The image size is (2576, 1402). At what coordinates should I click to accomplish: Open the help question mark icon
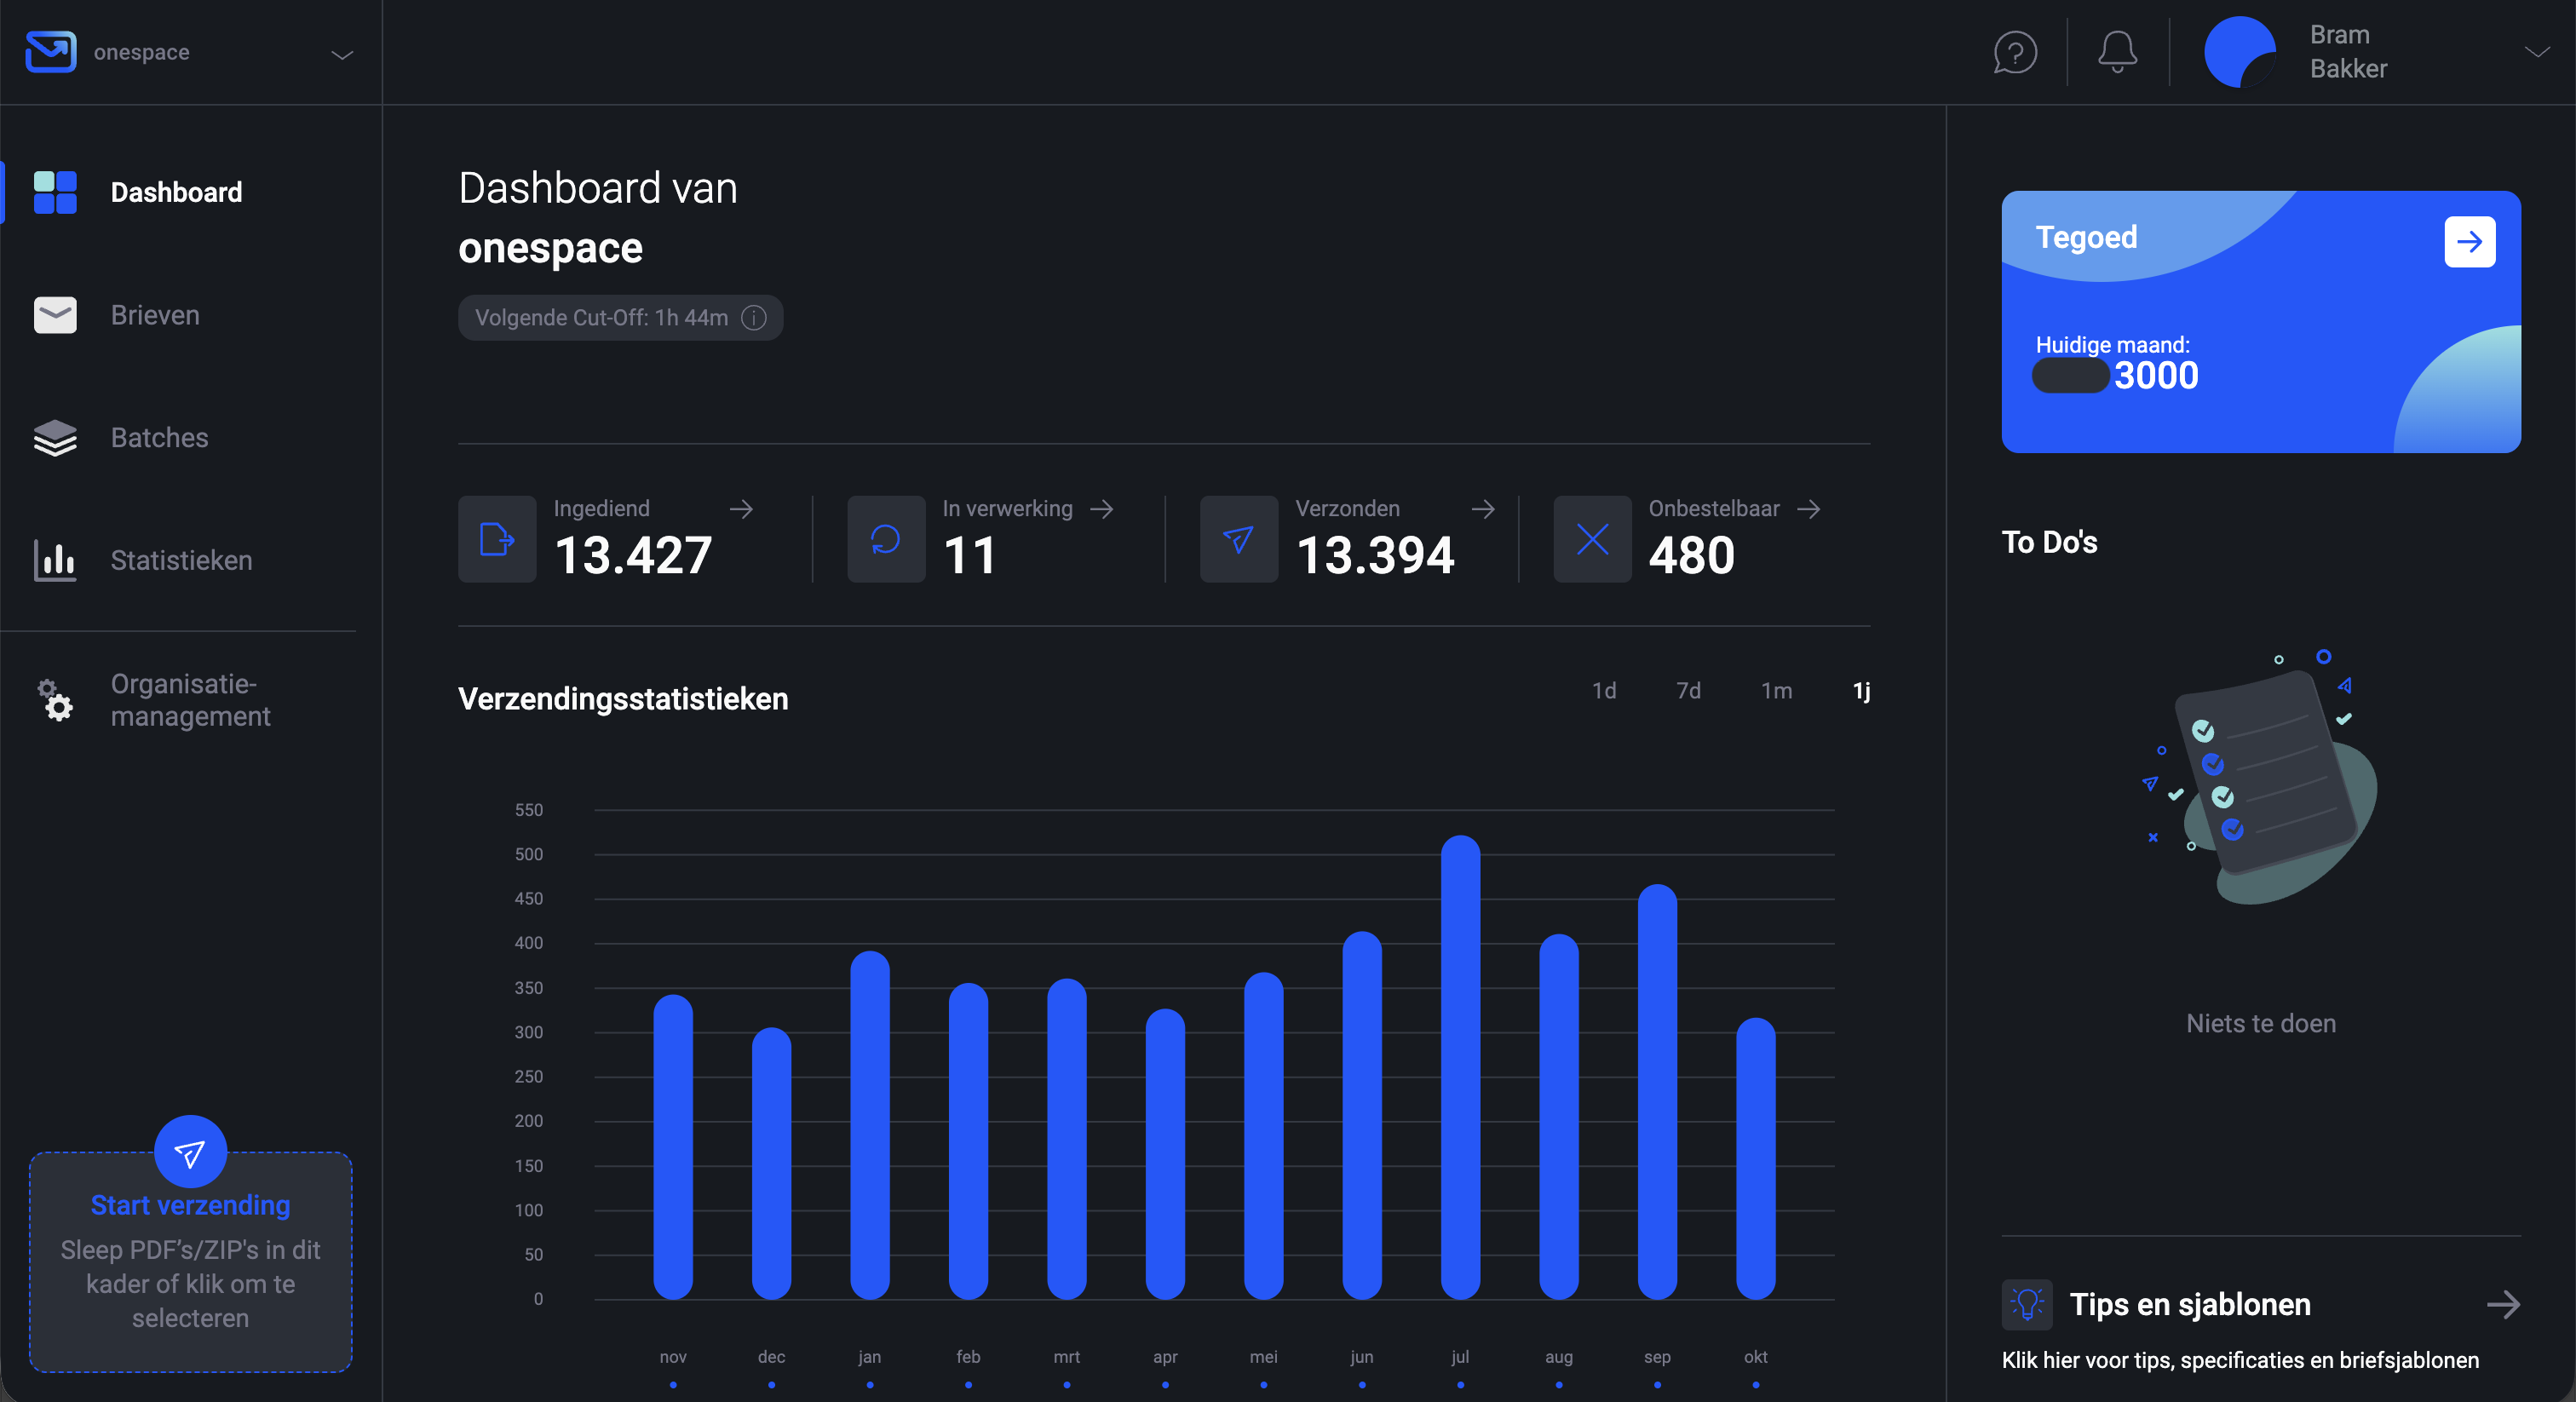(2014, 52)
